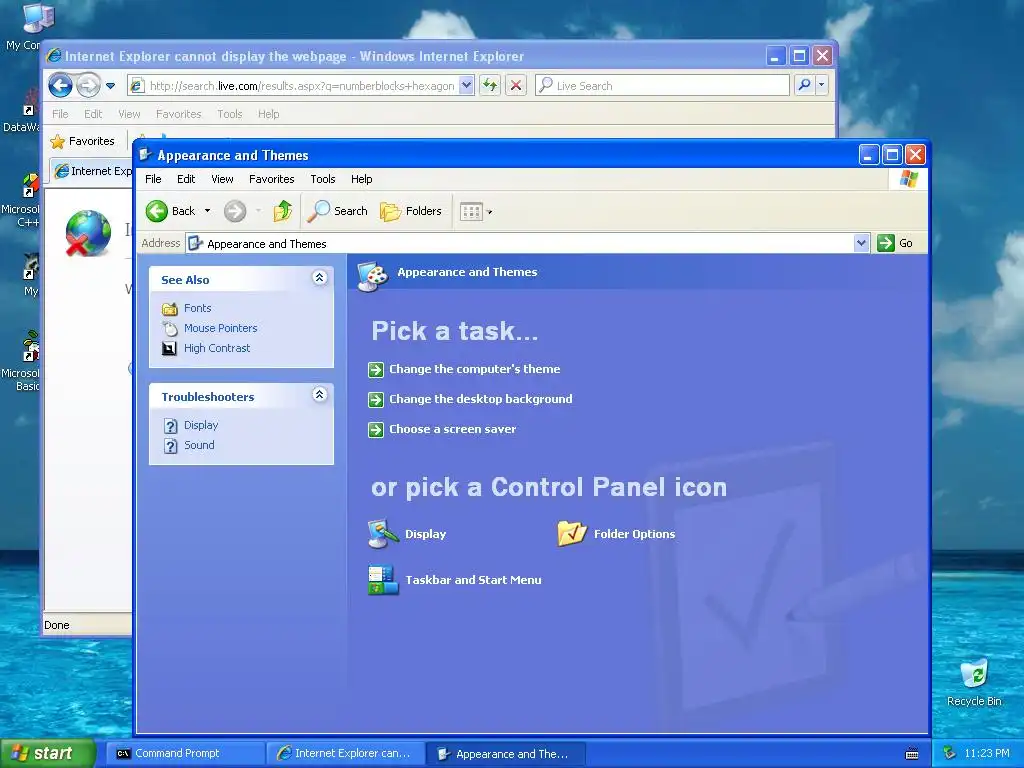
Task: Open Help menu in Internet Explorer
Action: (268, 114)
